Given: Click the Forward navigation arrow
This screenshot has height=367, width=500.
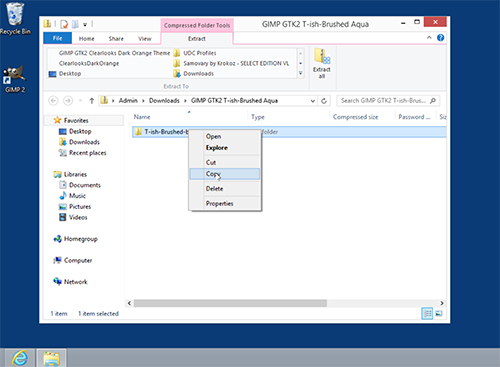Looking at the screenshot, I should pos(68,100).
